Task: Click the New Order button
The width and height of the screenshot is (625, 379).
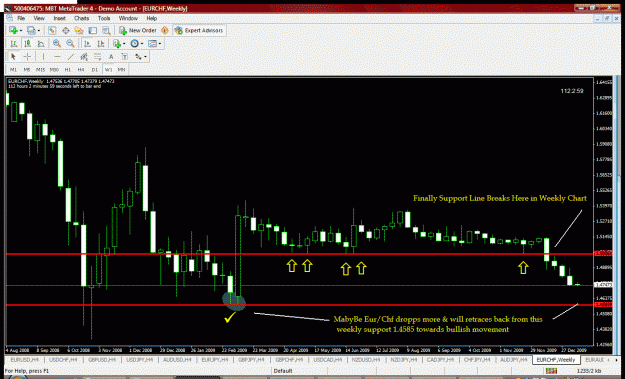Action: tap(138, 30)
